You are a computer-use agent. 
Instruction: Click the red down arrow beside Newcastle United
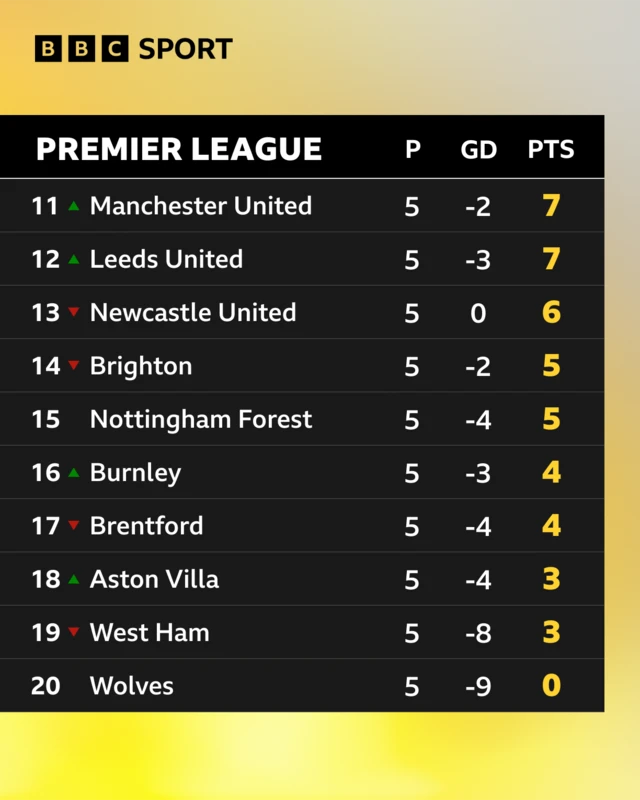[73, 313]
